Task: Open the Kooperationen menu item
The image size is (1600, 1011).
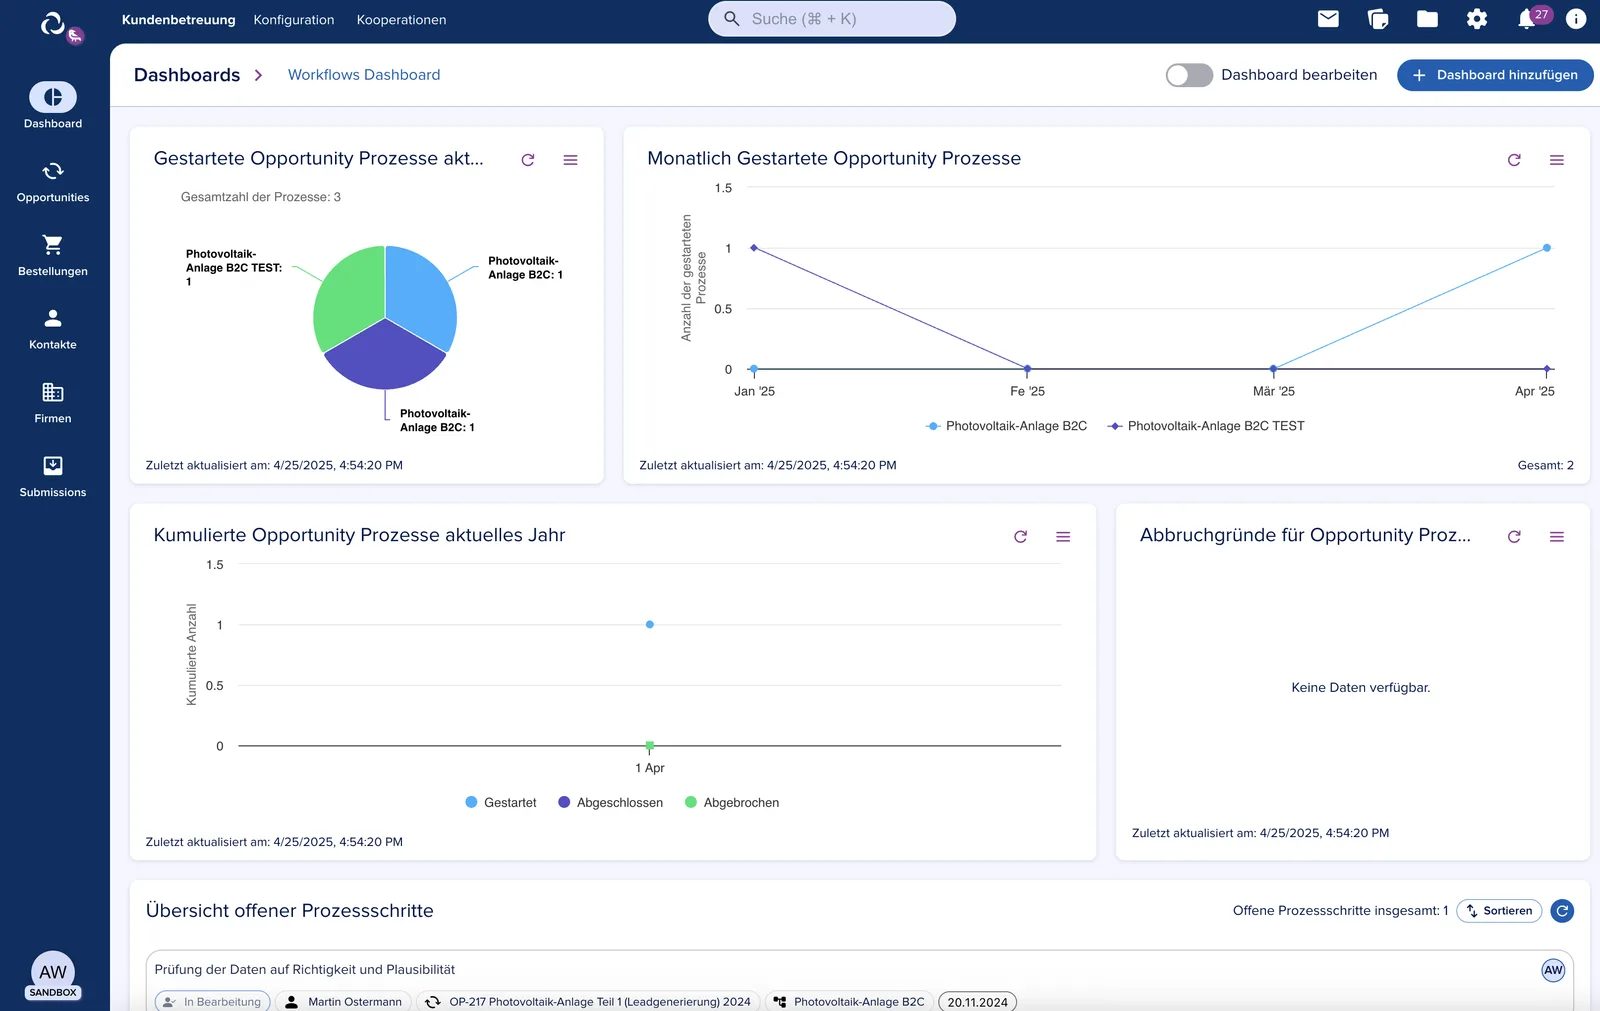Action: [x=401, y=20]
